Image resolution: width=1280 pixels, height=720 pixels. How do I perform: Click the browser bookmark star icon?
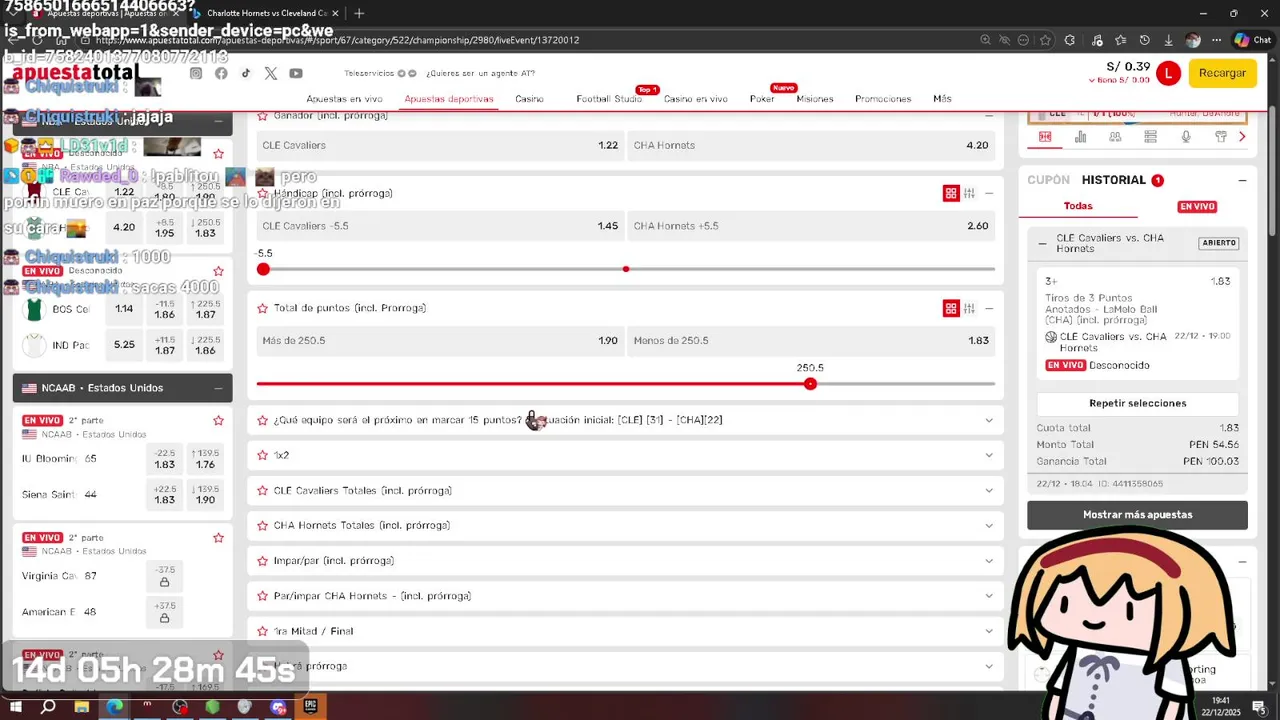click(x=1045, y=40)
